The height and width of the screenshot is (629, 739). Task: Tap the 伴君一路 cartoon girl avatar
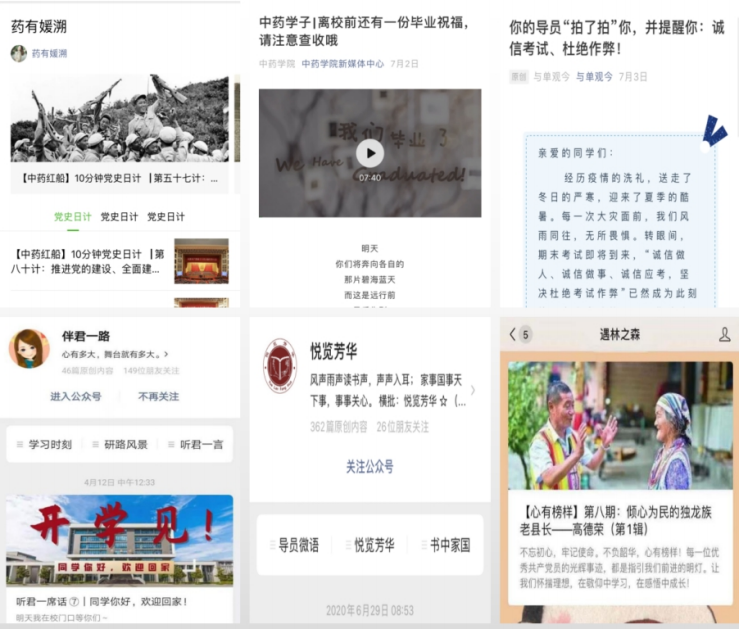(x=29, y=349)
